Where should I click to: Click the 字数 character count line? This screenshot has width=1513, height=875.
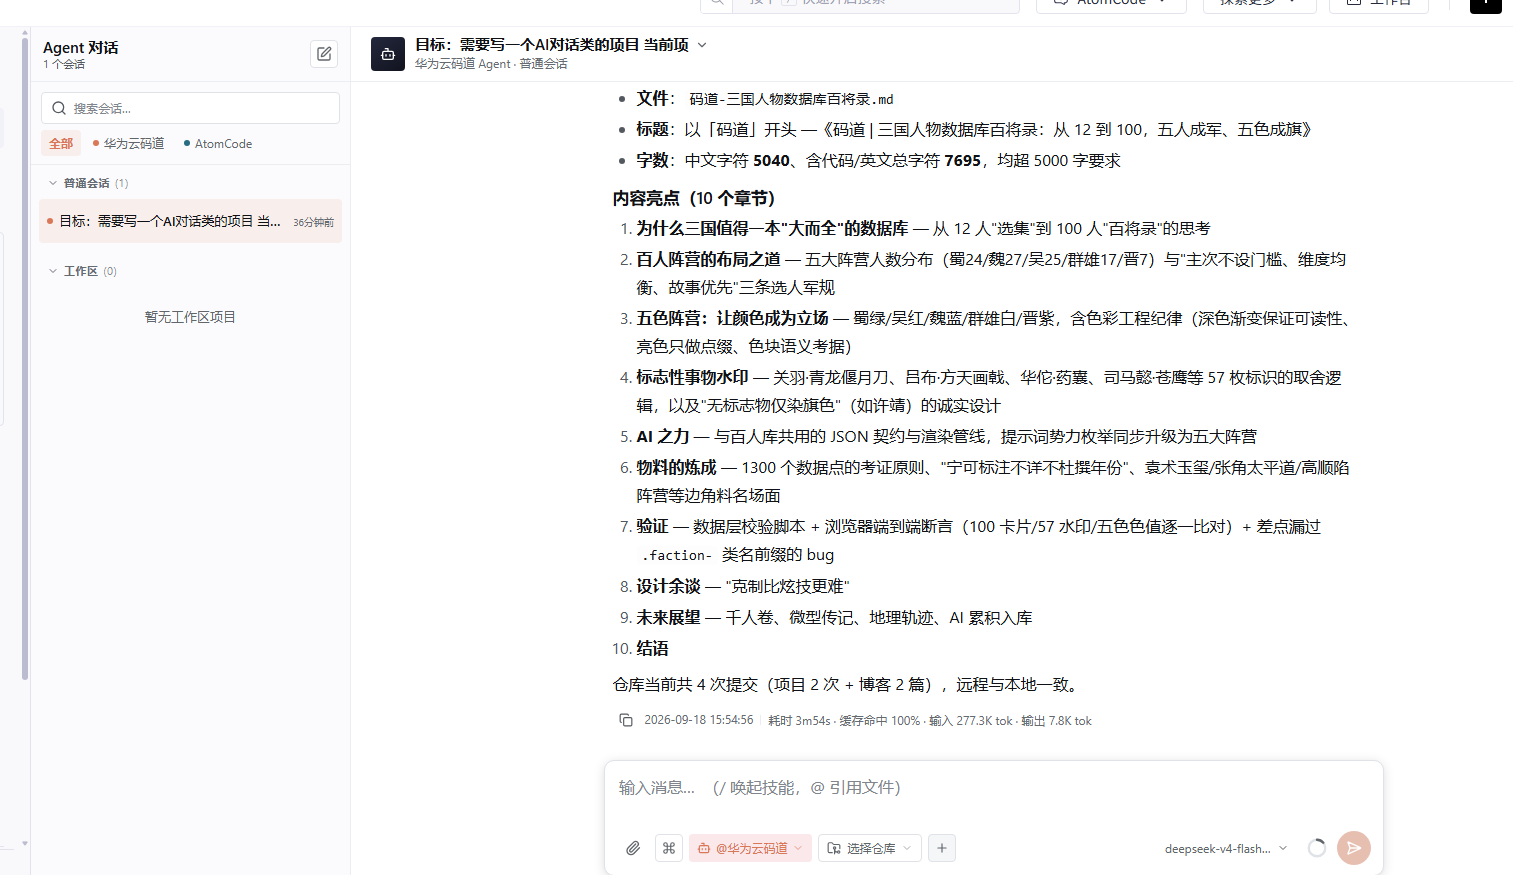click(878, 160)
